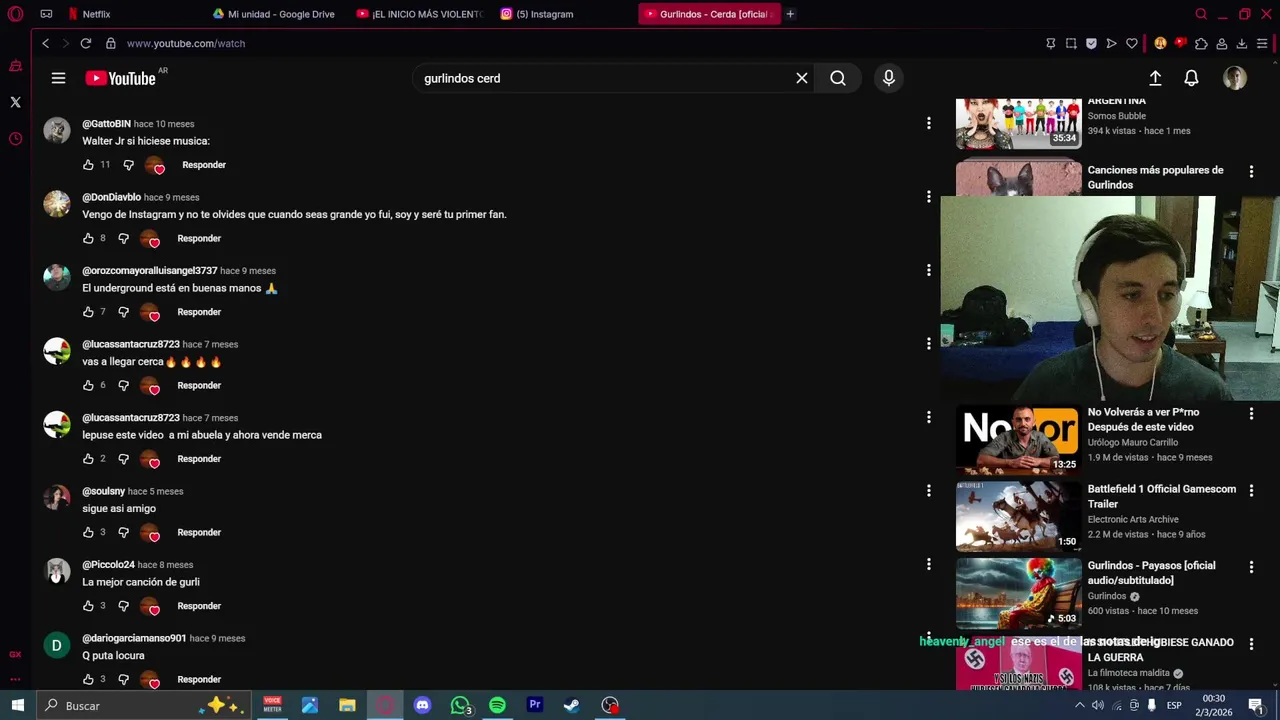
Task: Open WhatsApp from the taskbar
Action: [460, 705]
